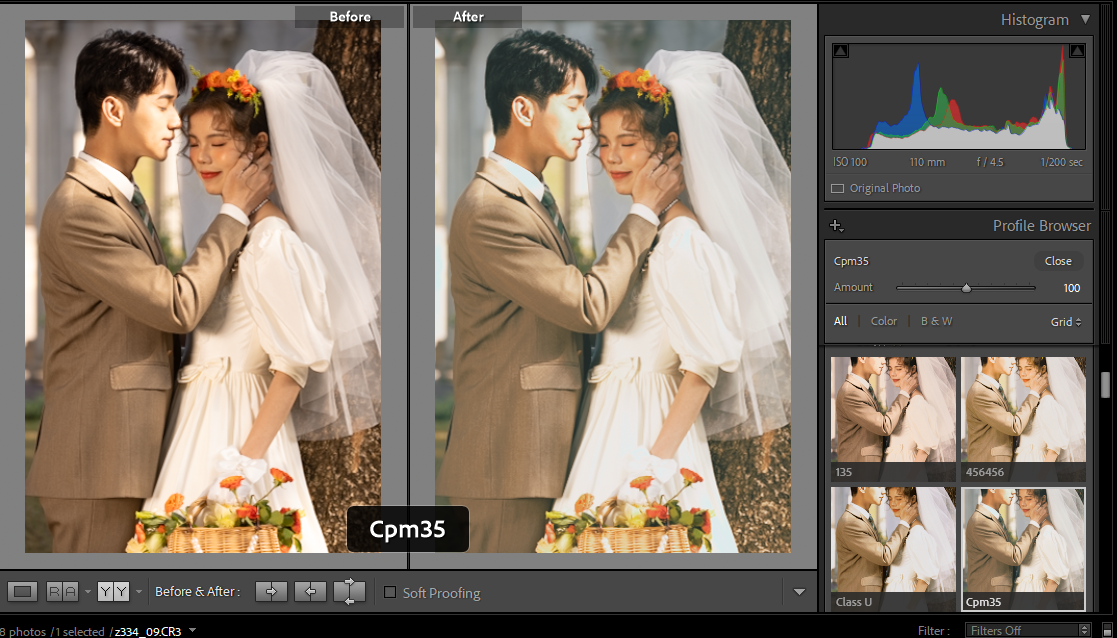1117x638 pixels.
Task: Toggle shadow clipping indicator in histogram
Action: point(840,51)
